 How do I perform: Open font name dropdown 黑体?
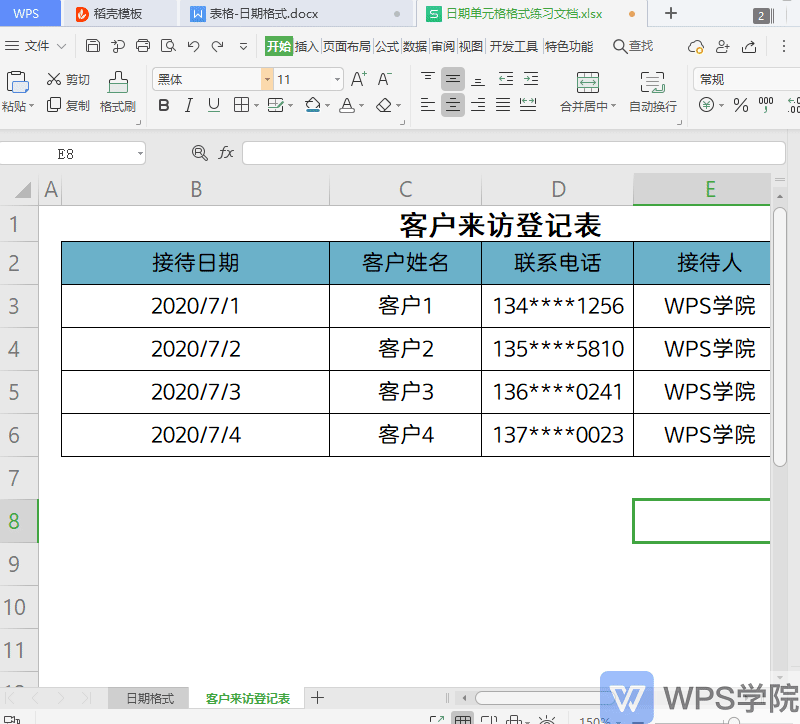[x=267, y=80]
